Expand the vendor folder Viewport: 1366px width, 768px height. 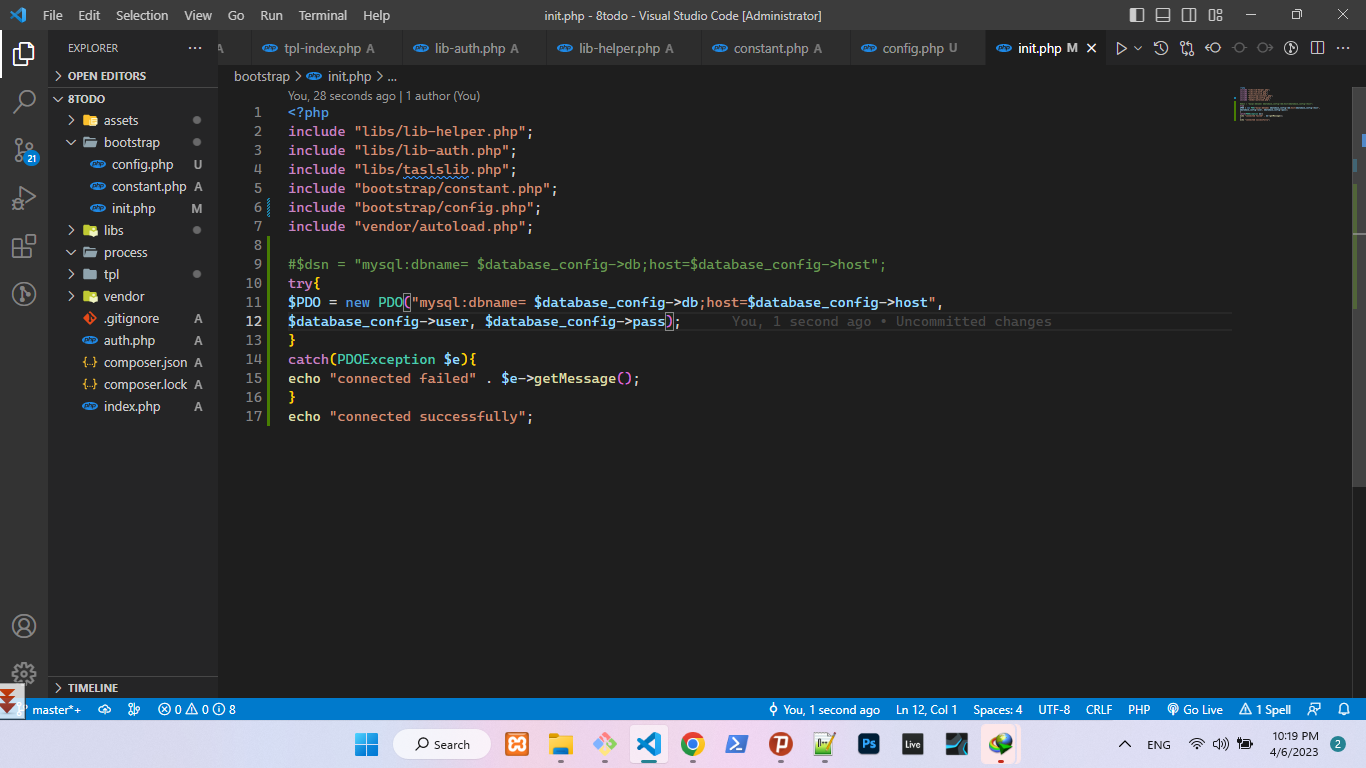133,296
